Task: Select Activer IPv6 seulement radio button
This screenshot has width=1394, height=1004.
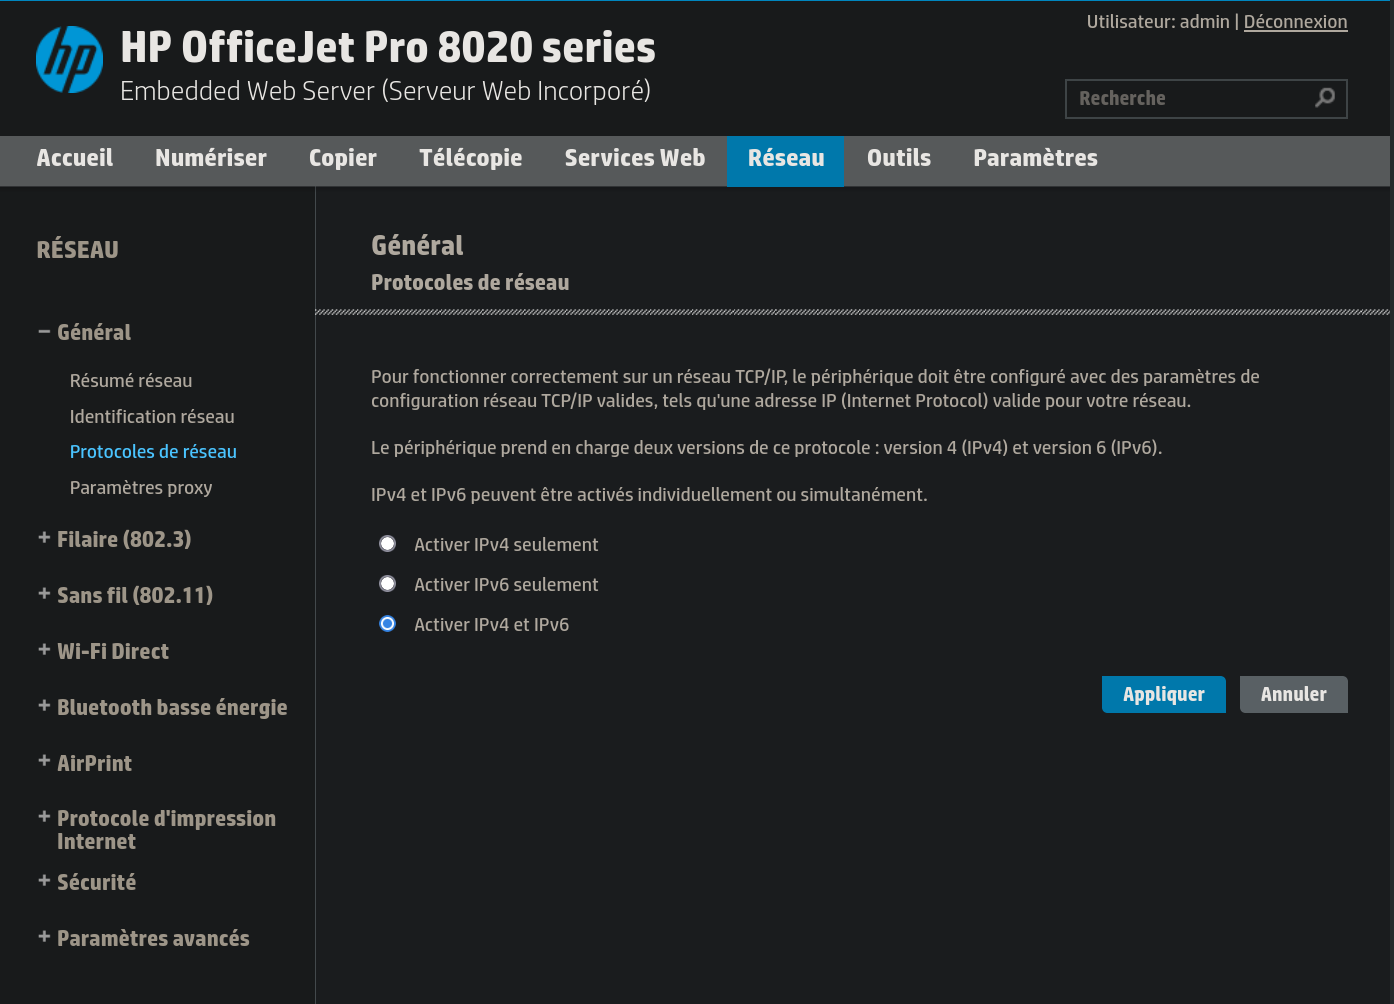Action: [x=388, y=584]
